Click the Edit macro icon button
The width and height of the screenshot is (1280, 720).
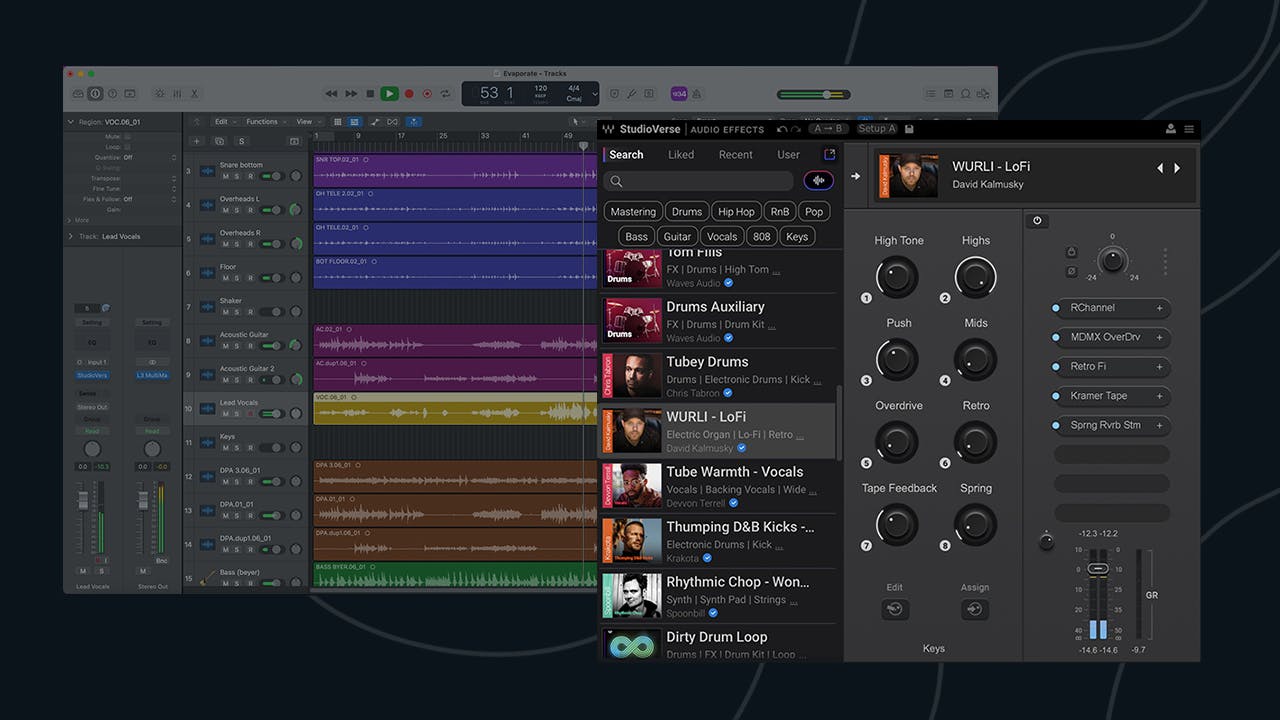[895, 609]
